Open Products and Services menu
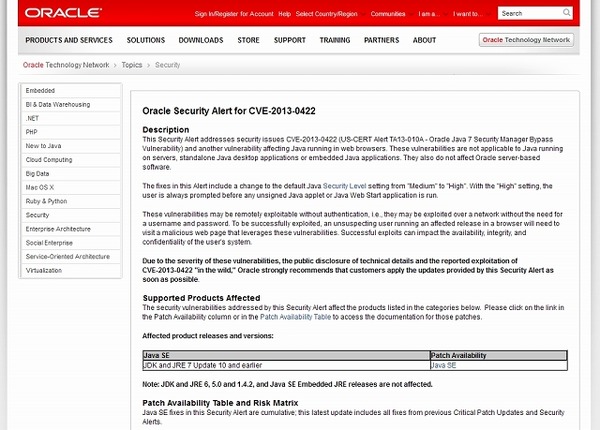This screenshot has width=600, height=430. (x=67, y=40)
